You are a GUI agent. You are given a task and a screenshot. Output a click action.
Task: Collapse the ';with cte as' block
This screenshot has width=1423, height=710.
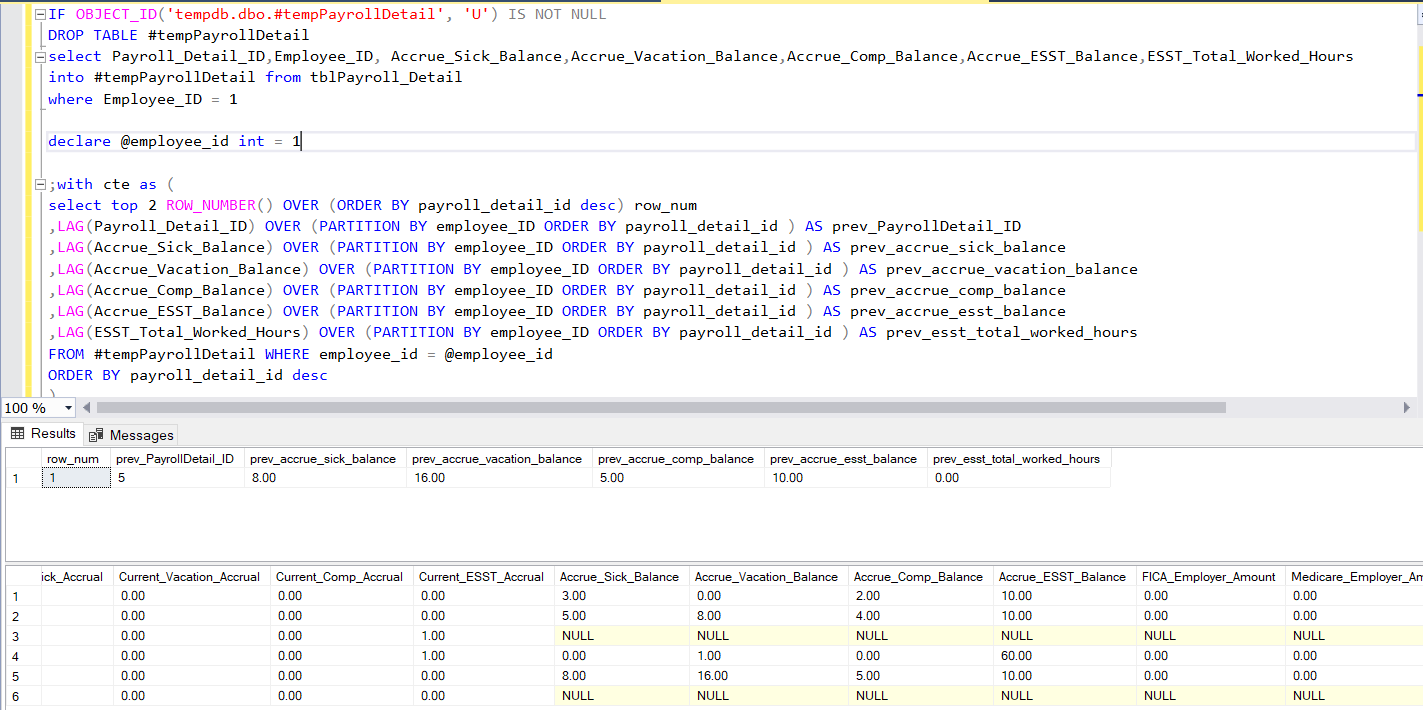point(40,185)
